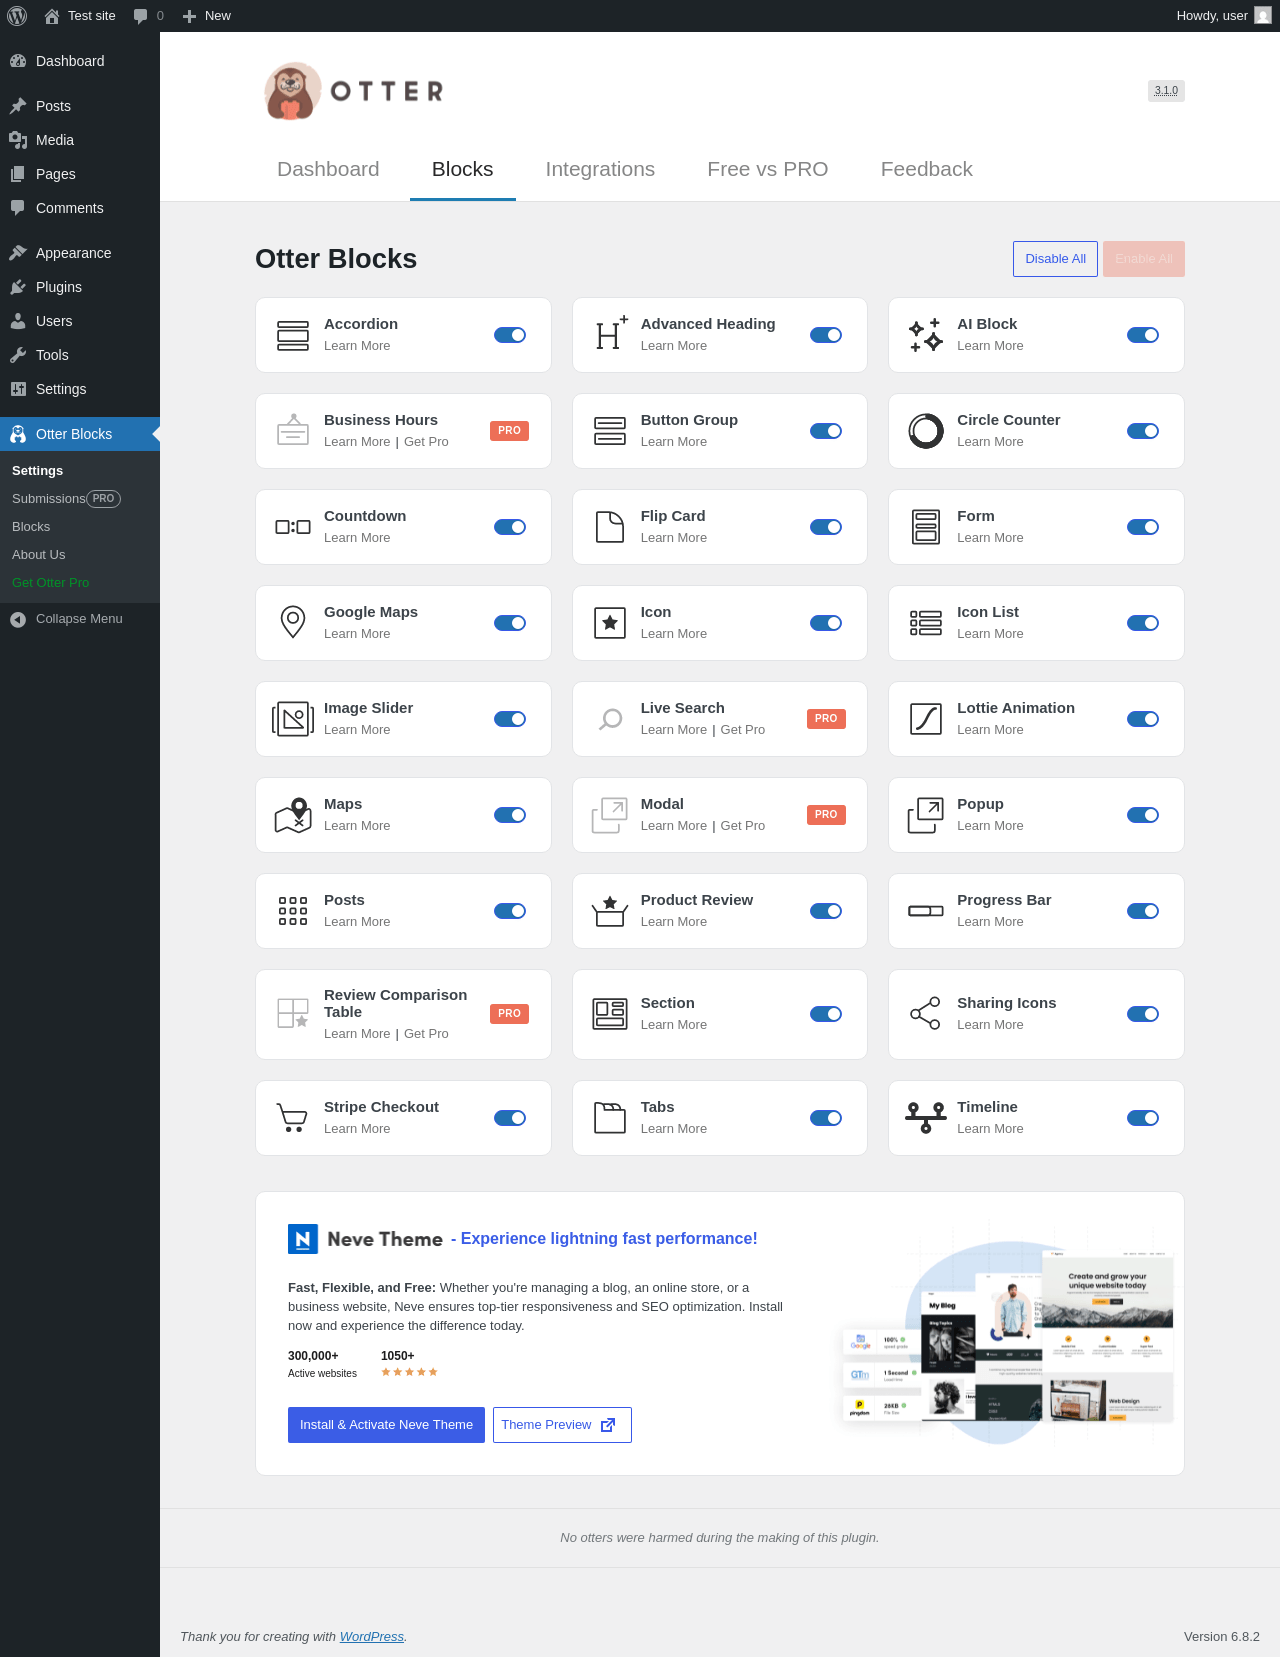The image size is (1280, 1657).
Task: Click the Stripe Checkout cart icon
Action: (x=292, y=1118)
